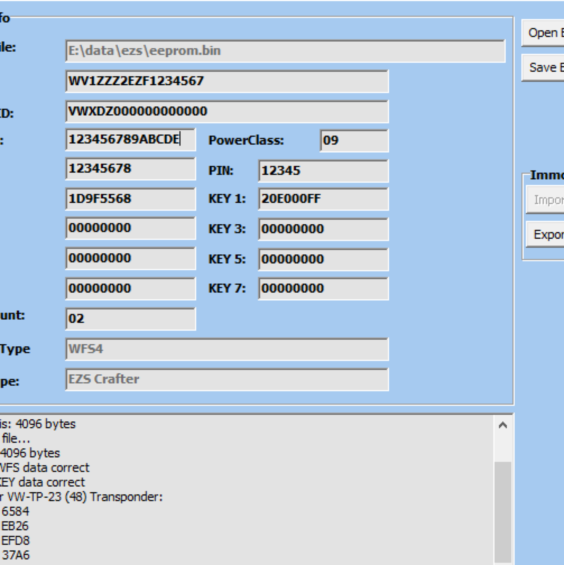Click the WV1ZZZ2EZF1234567 VIN field
This screenshot has height=565, width=564.
pyautogui.click(x=227, y=81)
